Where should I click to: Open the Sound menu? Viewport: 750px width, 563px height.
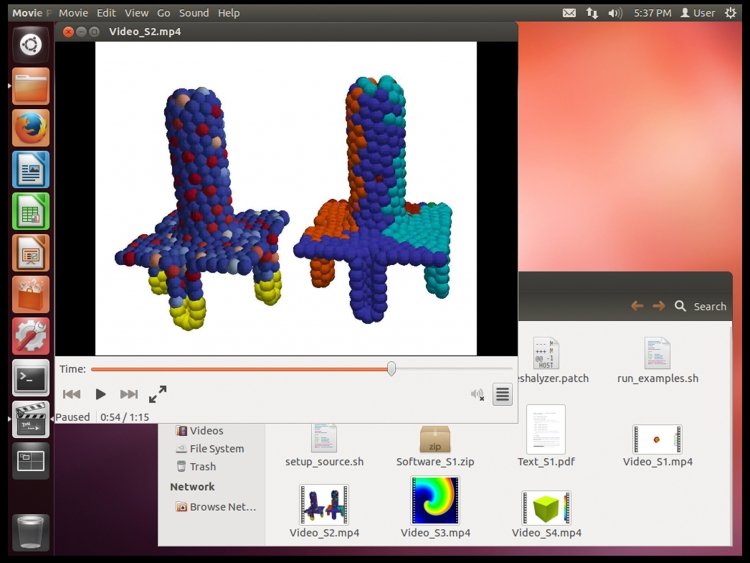pyautogui.click(x=194, y=13)
